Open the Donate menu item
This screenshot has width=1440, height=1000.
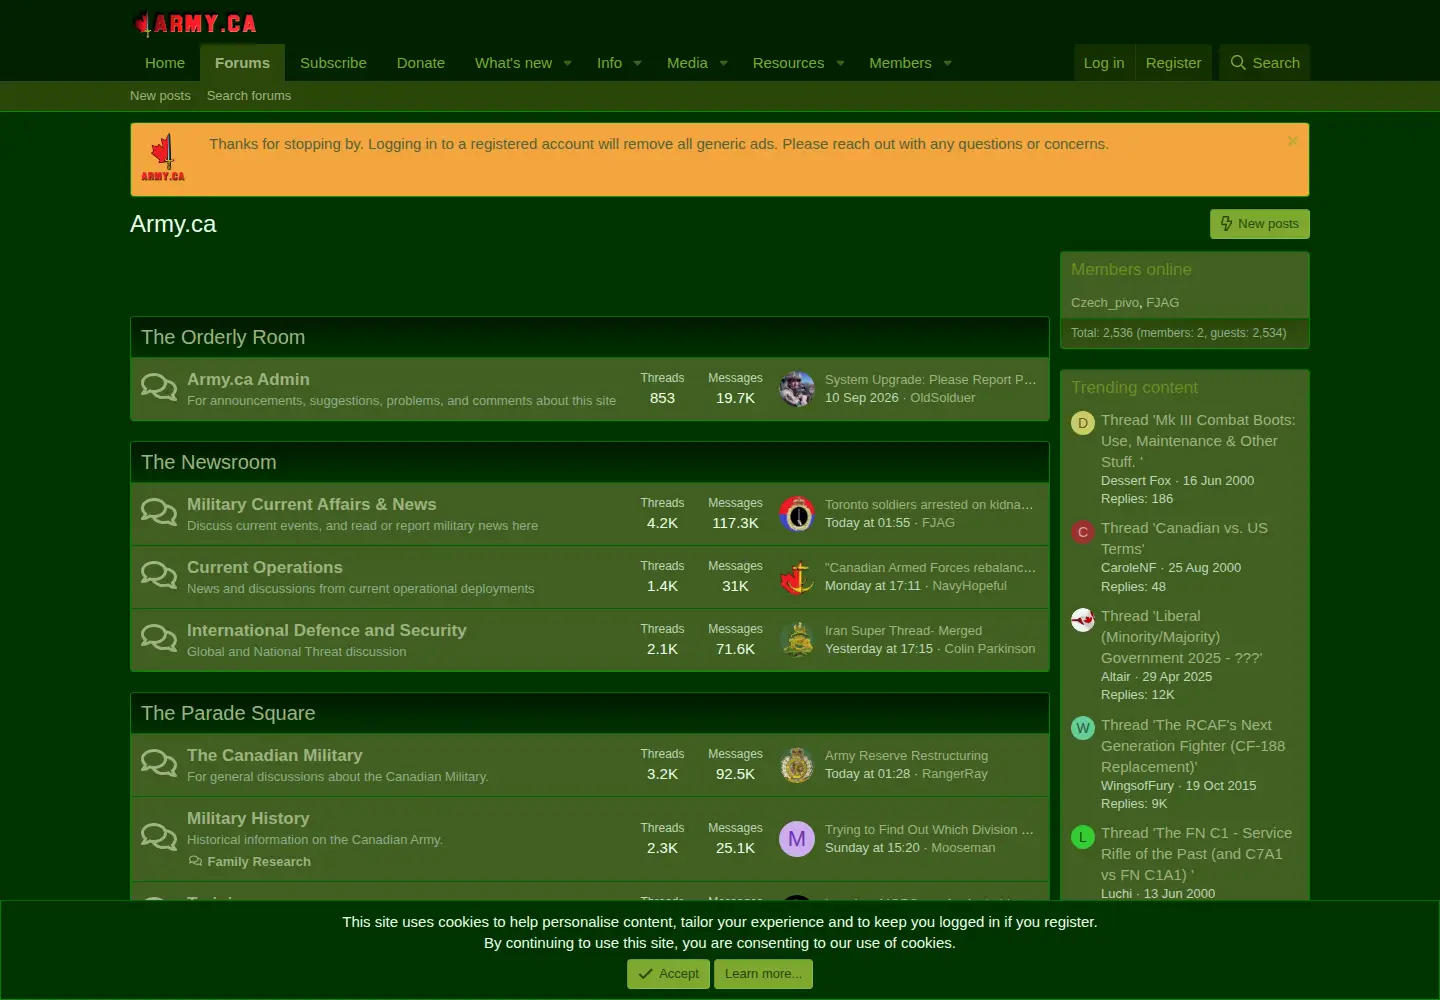421,63
